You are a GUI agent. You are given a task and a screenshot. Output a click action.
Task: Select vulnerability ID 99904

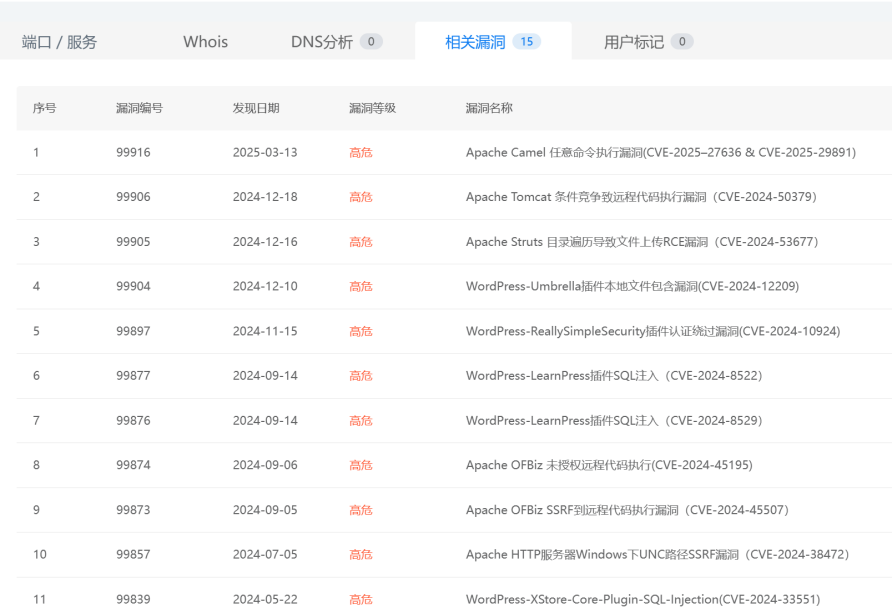click(x=133, y=286)
